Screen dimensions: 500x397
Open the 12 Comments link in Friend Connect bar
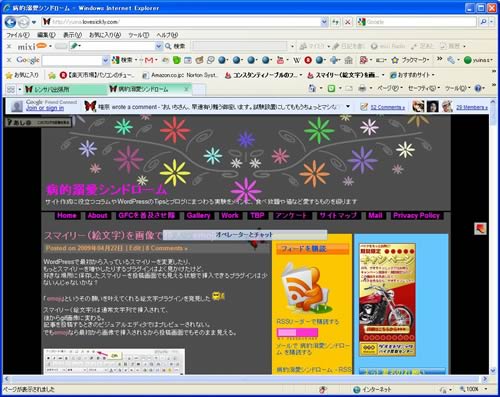tap(388, 107)
